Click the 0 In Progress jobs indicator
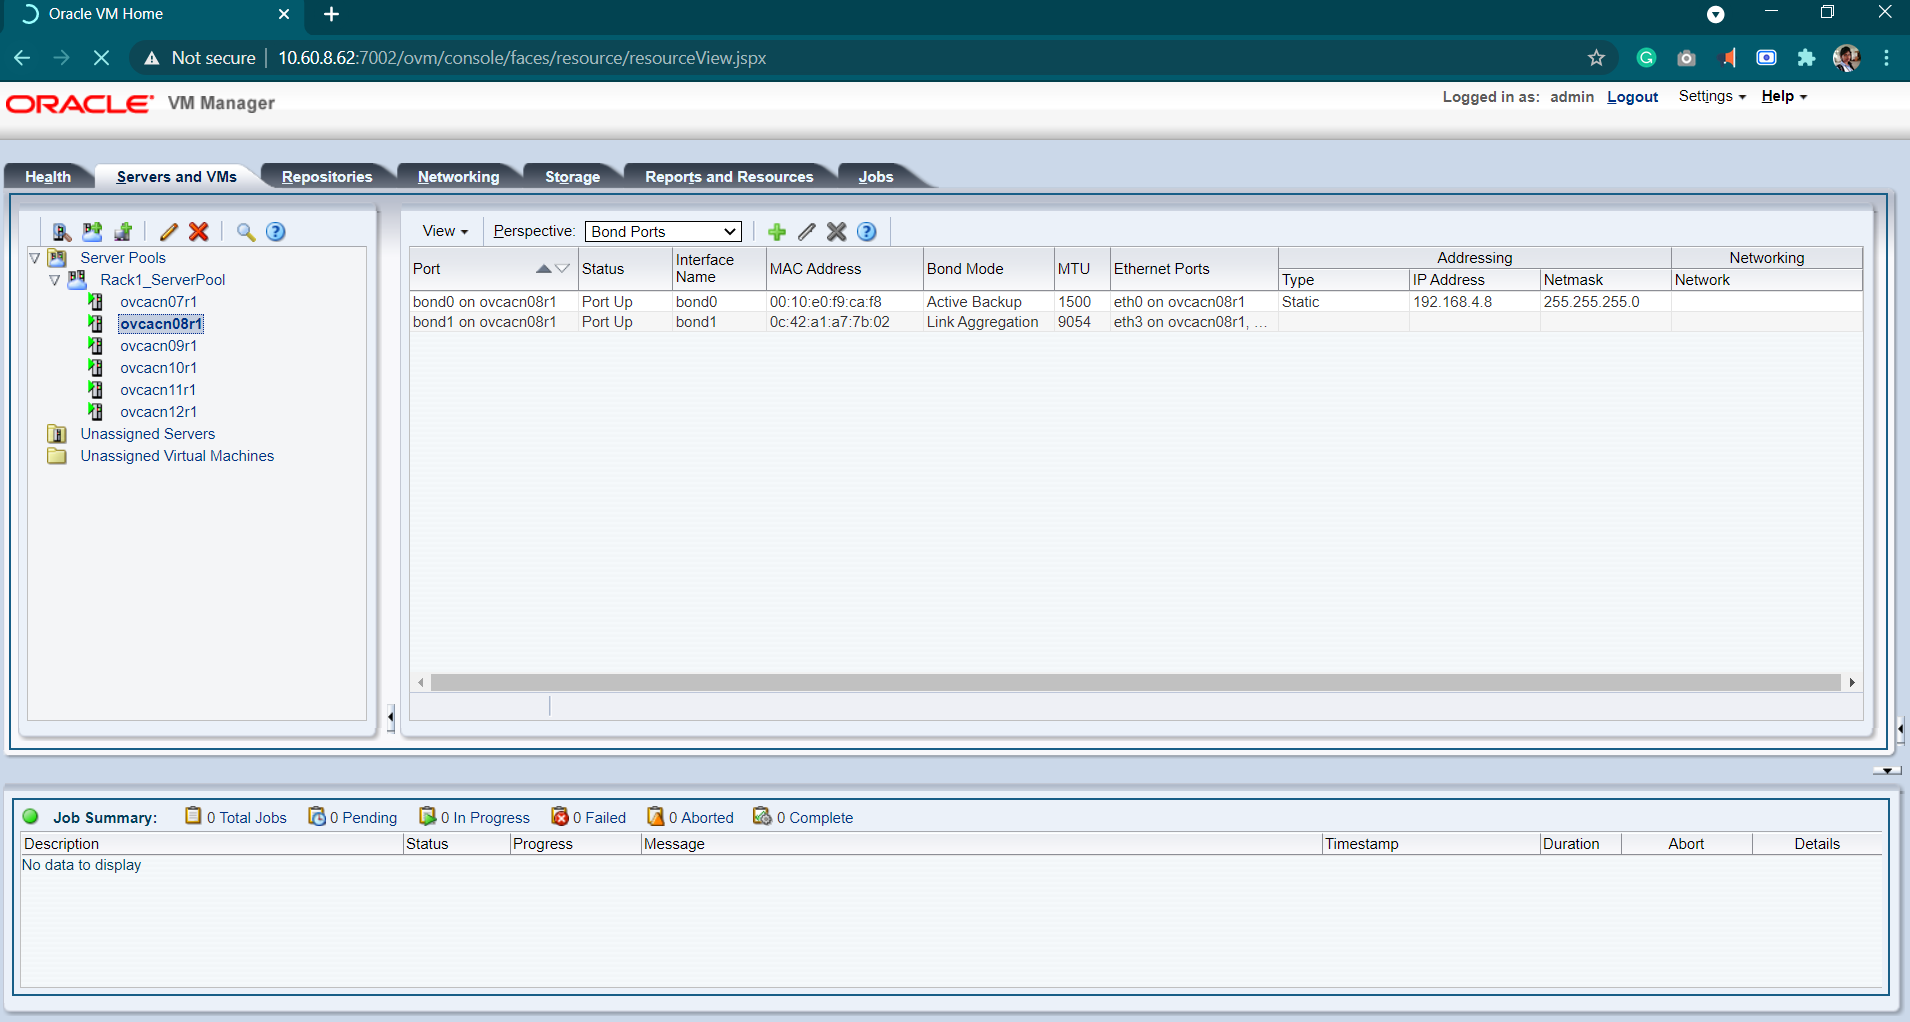Viewport: 1910px width, 1022px height. pyautogui.click(x=475, y=817)
